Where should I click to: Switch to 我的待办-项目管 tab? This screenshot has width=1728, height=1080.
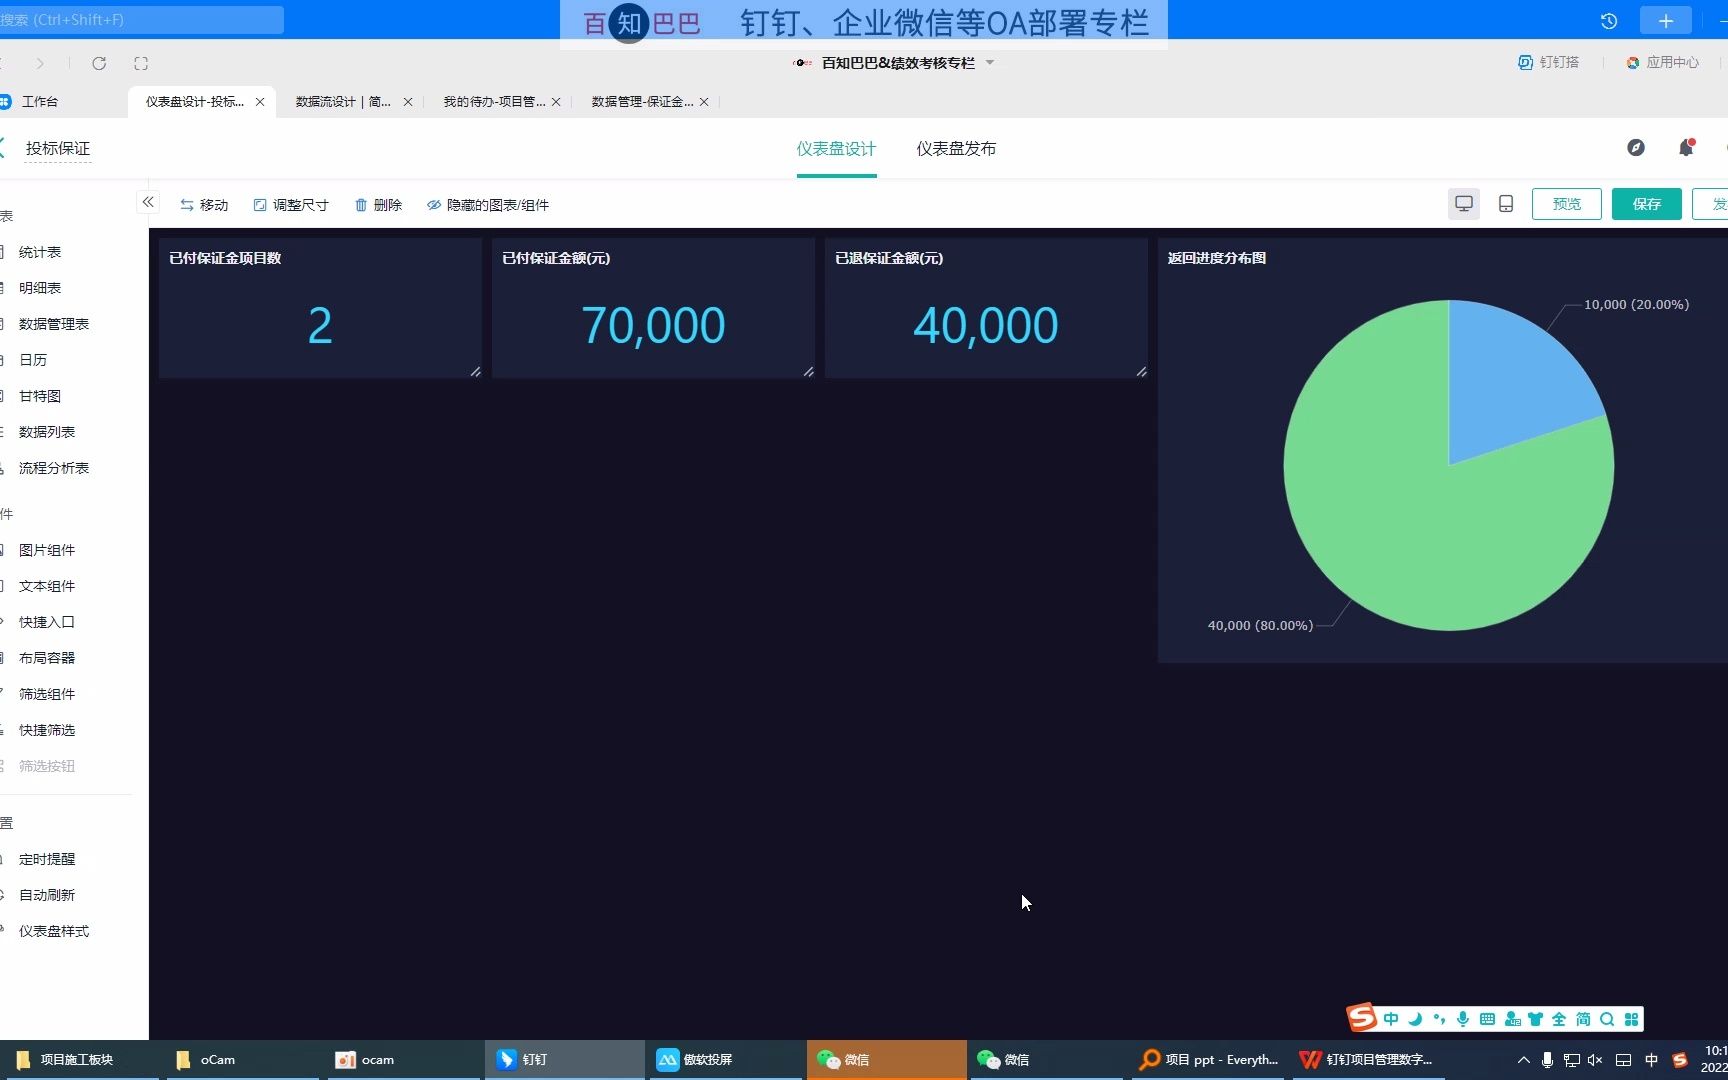click(494, 102)
